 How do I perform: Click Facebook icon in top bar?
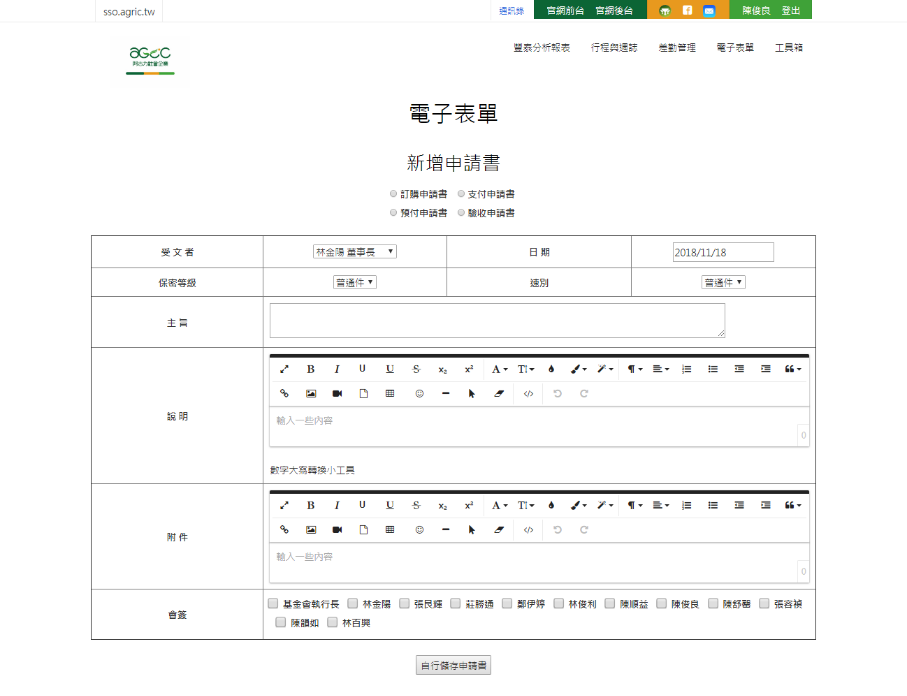687,10
